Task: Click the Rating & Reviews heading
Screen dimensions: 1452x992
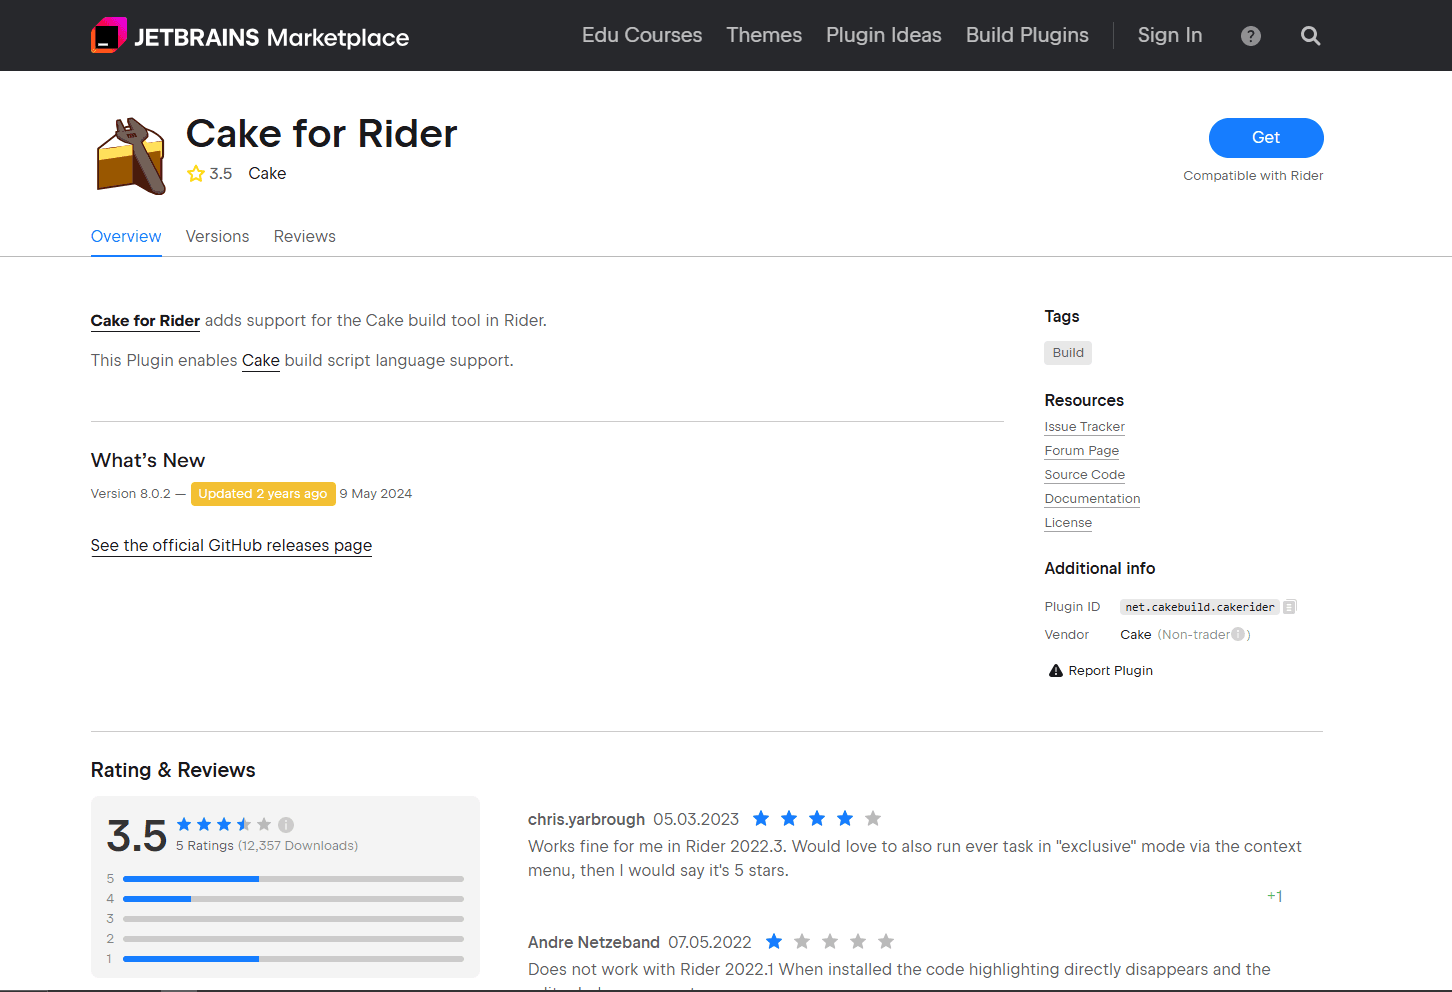Action: [173, 770]
